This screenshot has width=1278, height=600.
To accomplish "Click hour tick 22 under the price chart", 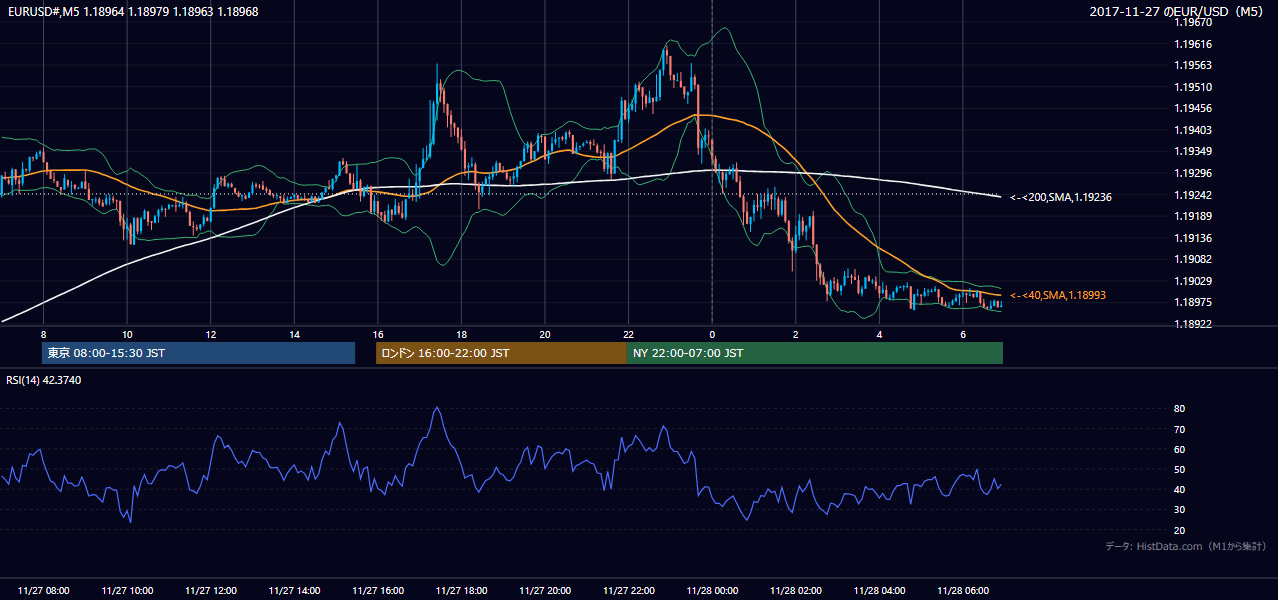I will (628, 333).
